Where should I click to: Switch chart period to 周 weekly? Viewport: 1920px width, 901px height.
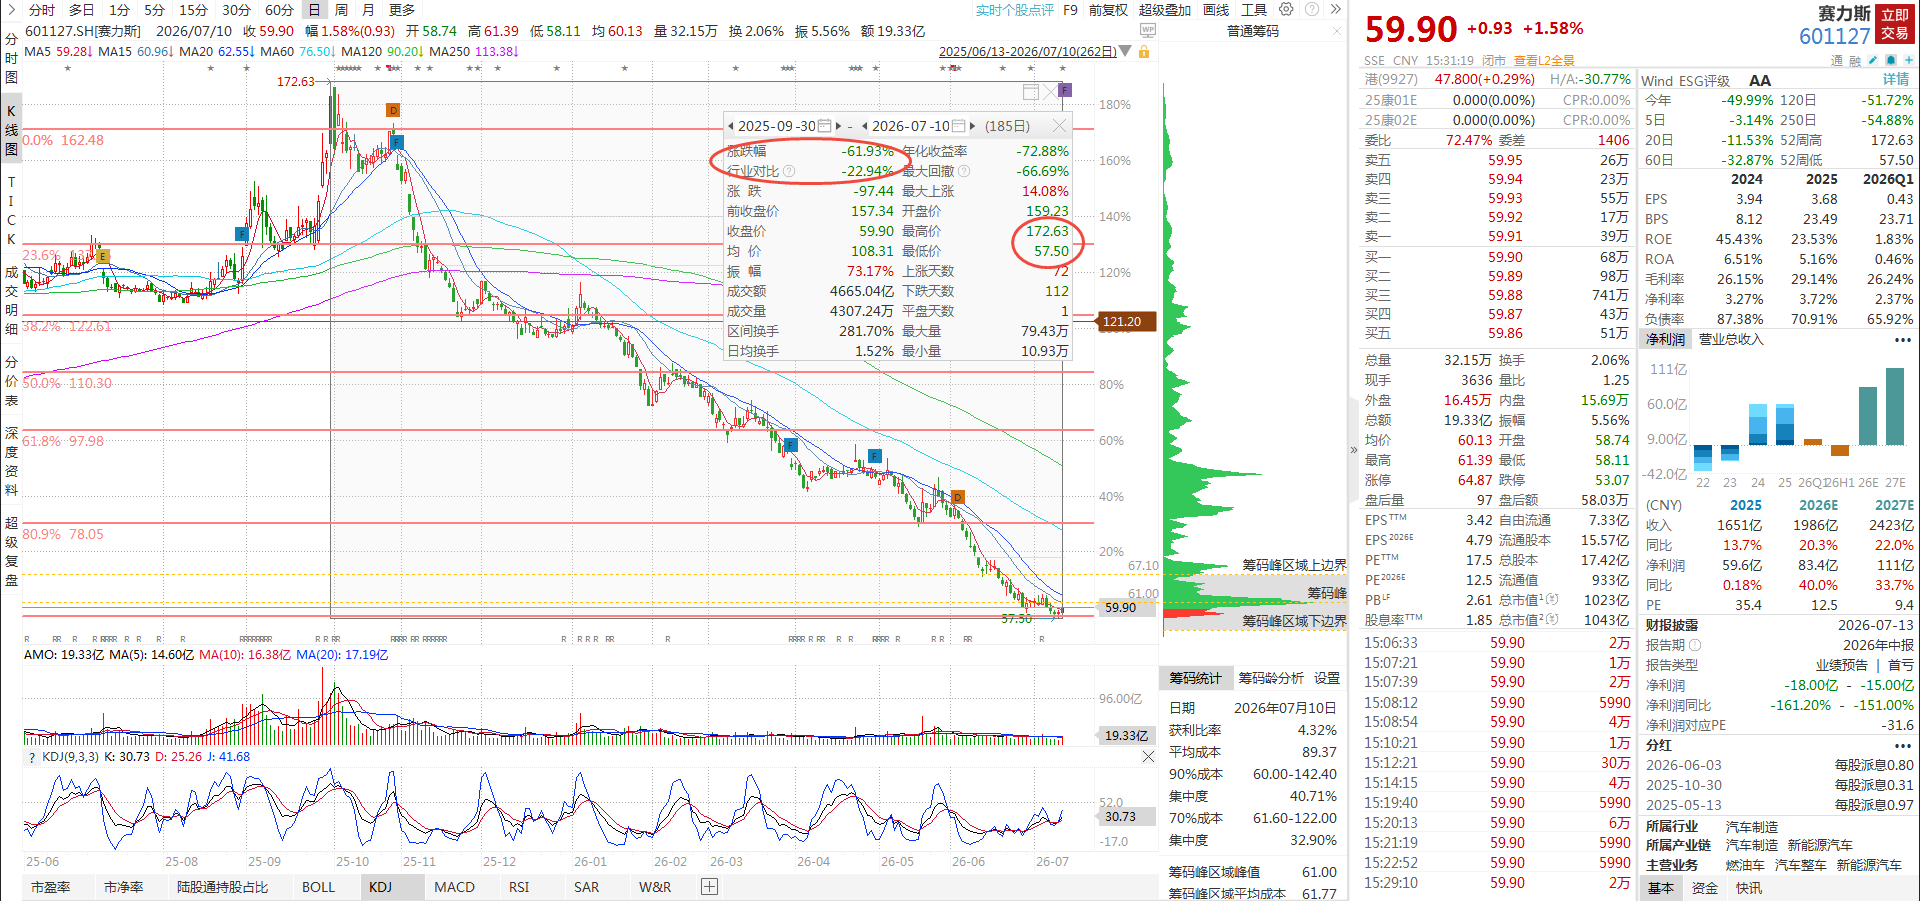(341, 10)
